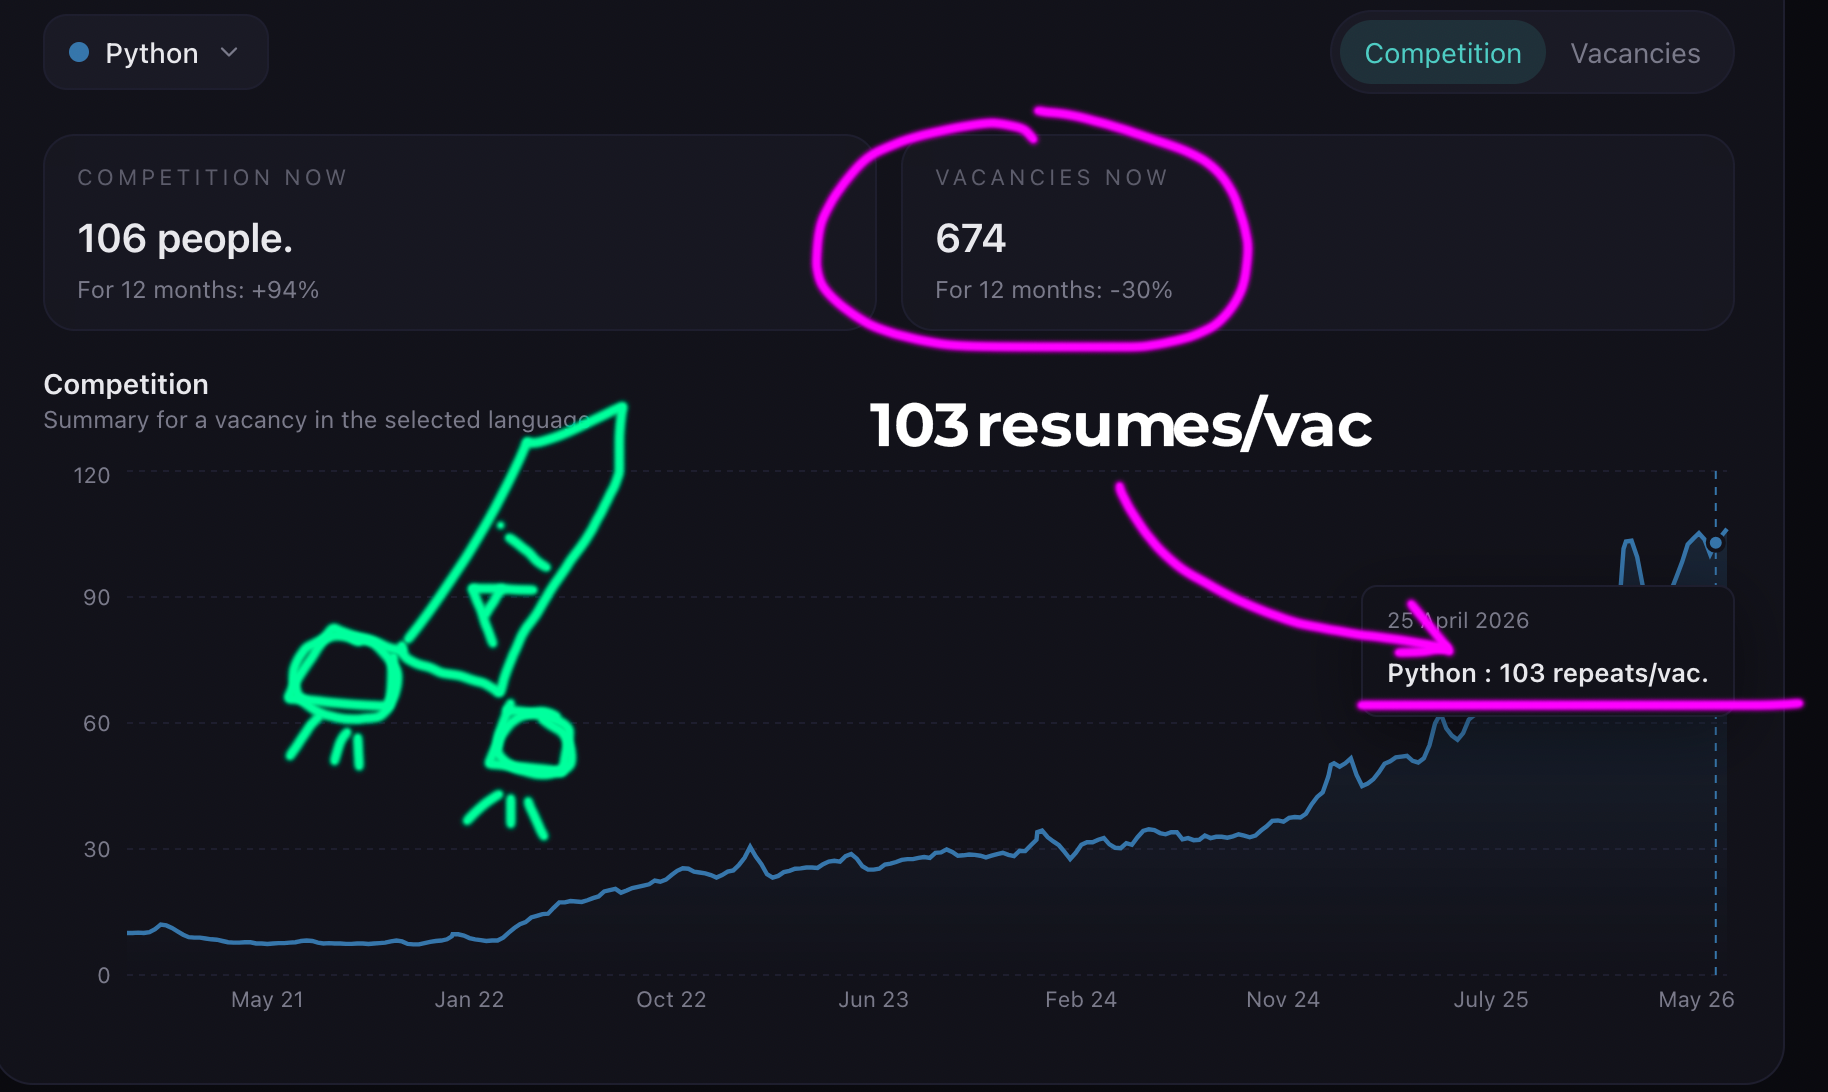The image size is (1828, 1092).
Task: Click the "60" y-axis label
Action: (97, 723)
